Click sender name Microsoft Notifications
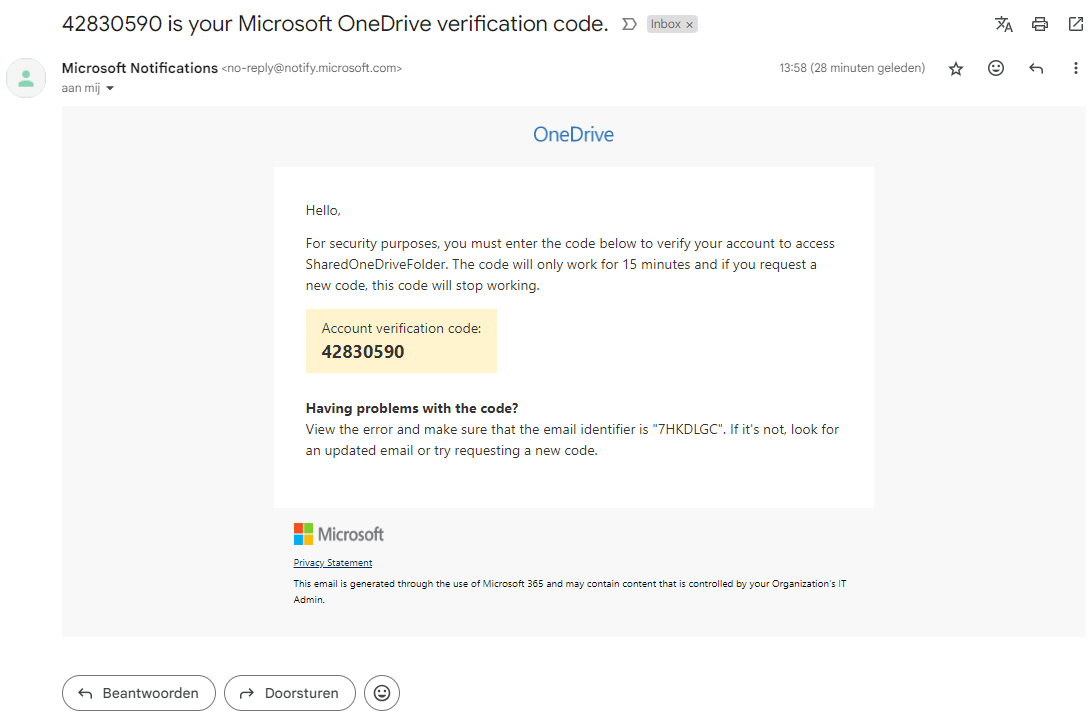This screenshot has width=1091, height=717. pyautogui.click(x=139, y=68)
